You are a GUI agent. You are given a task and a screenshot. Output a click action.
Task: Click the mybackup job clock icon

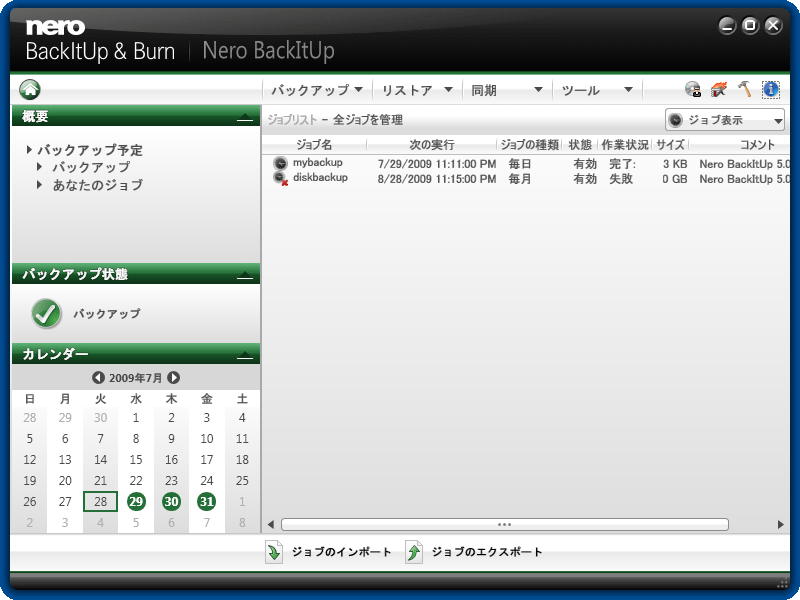point(280,163)
